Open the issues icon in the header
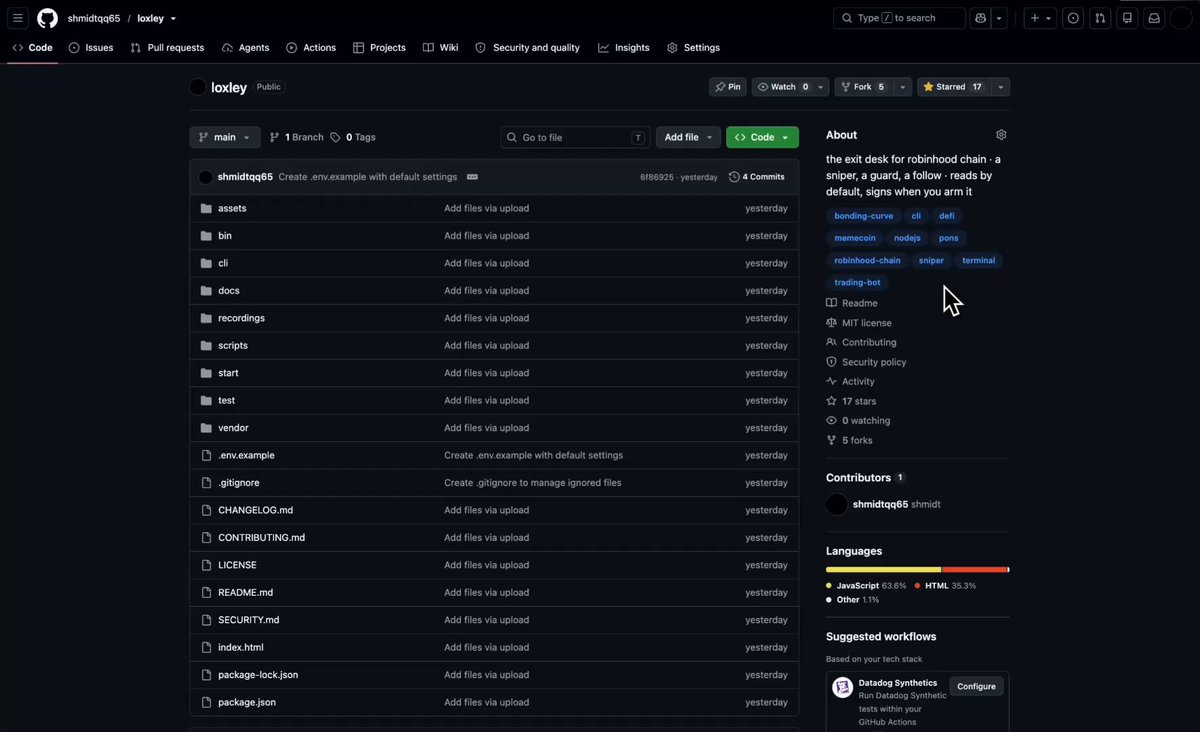 pos(1073,18)
